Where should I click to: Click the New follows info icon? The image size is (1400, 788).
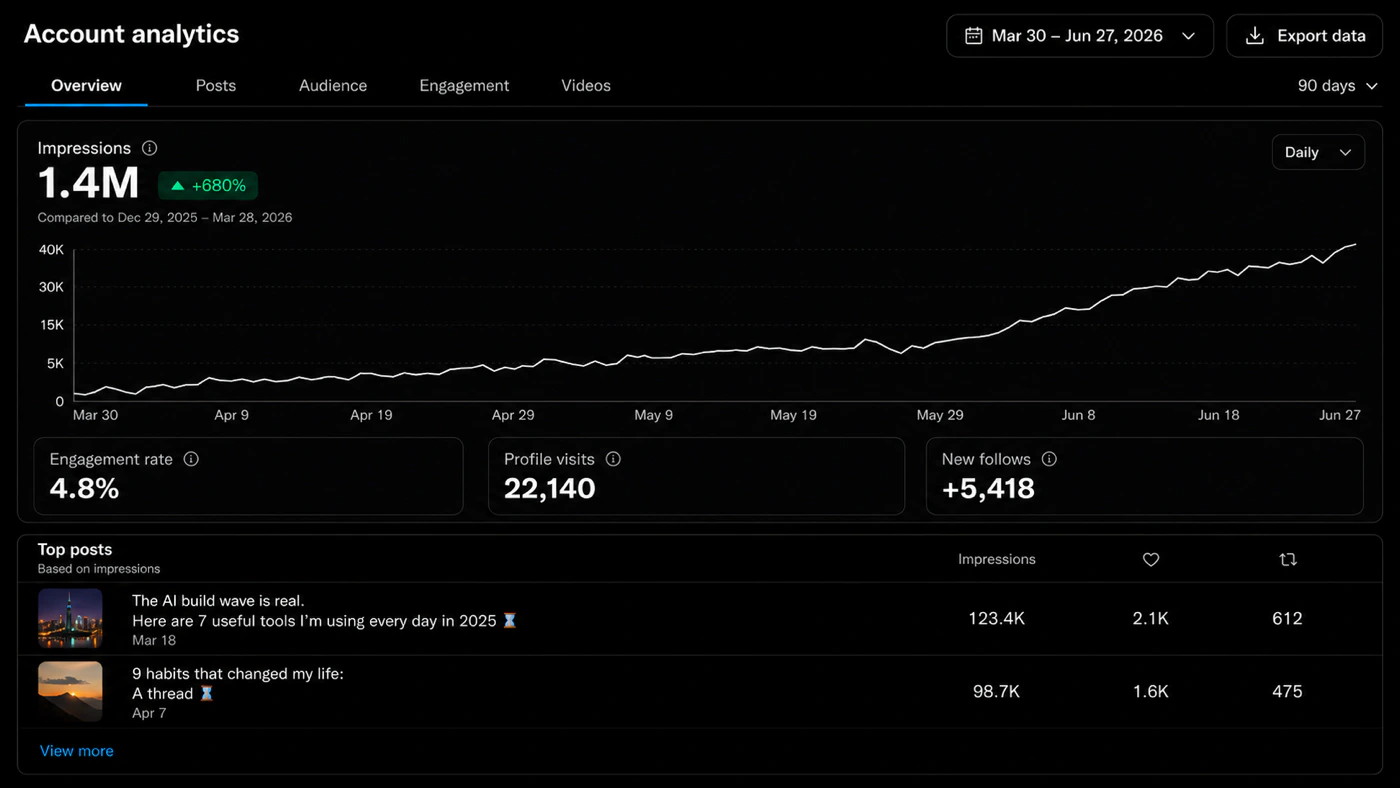click(x=1049, y=459)
